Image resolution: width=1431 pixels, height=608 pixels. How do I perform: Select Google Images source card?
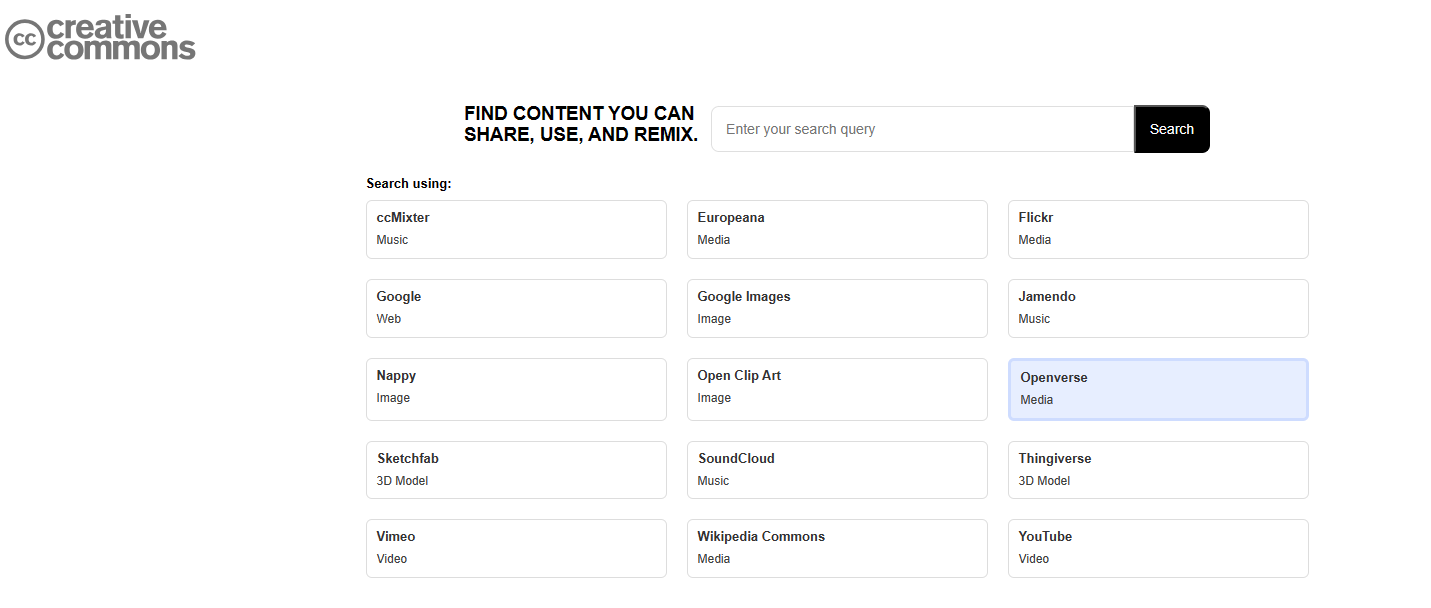pyautogui.click(x=837, y=308)
